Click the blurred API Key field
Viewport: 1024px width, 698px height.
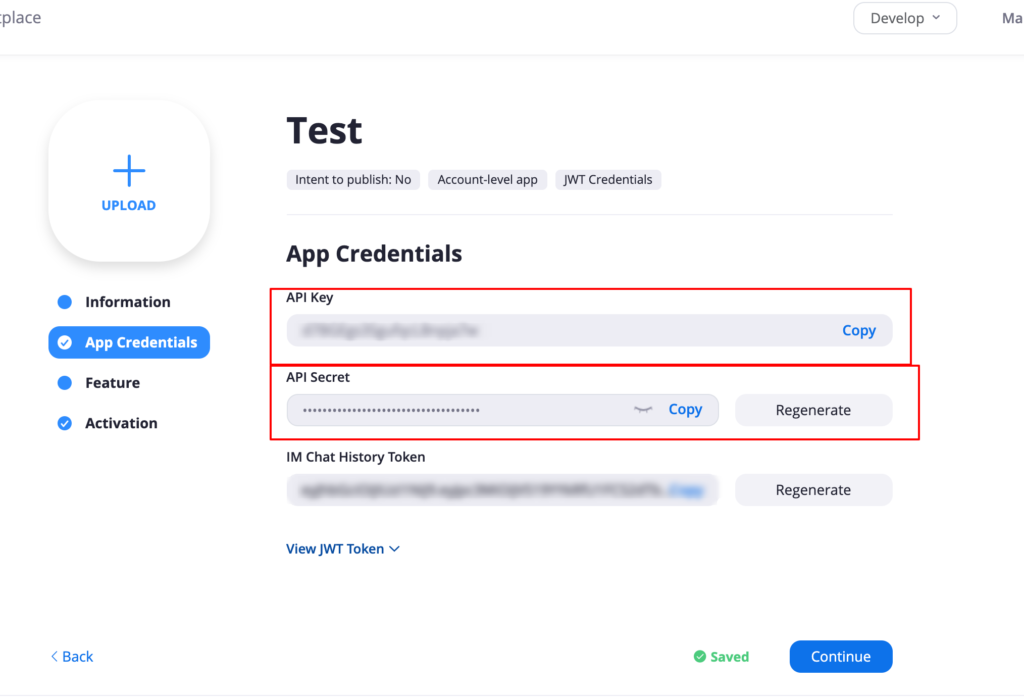pyautogui.click(x=550, y=331)
